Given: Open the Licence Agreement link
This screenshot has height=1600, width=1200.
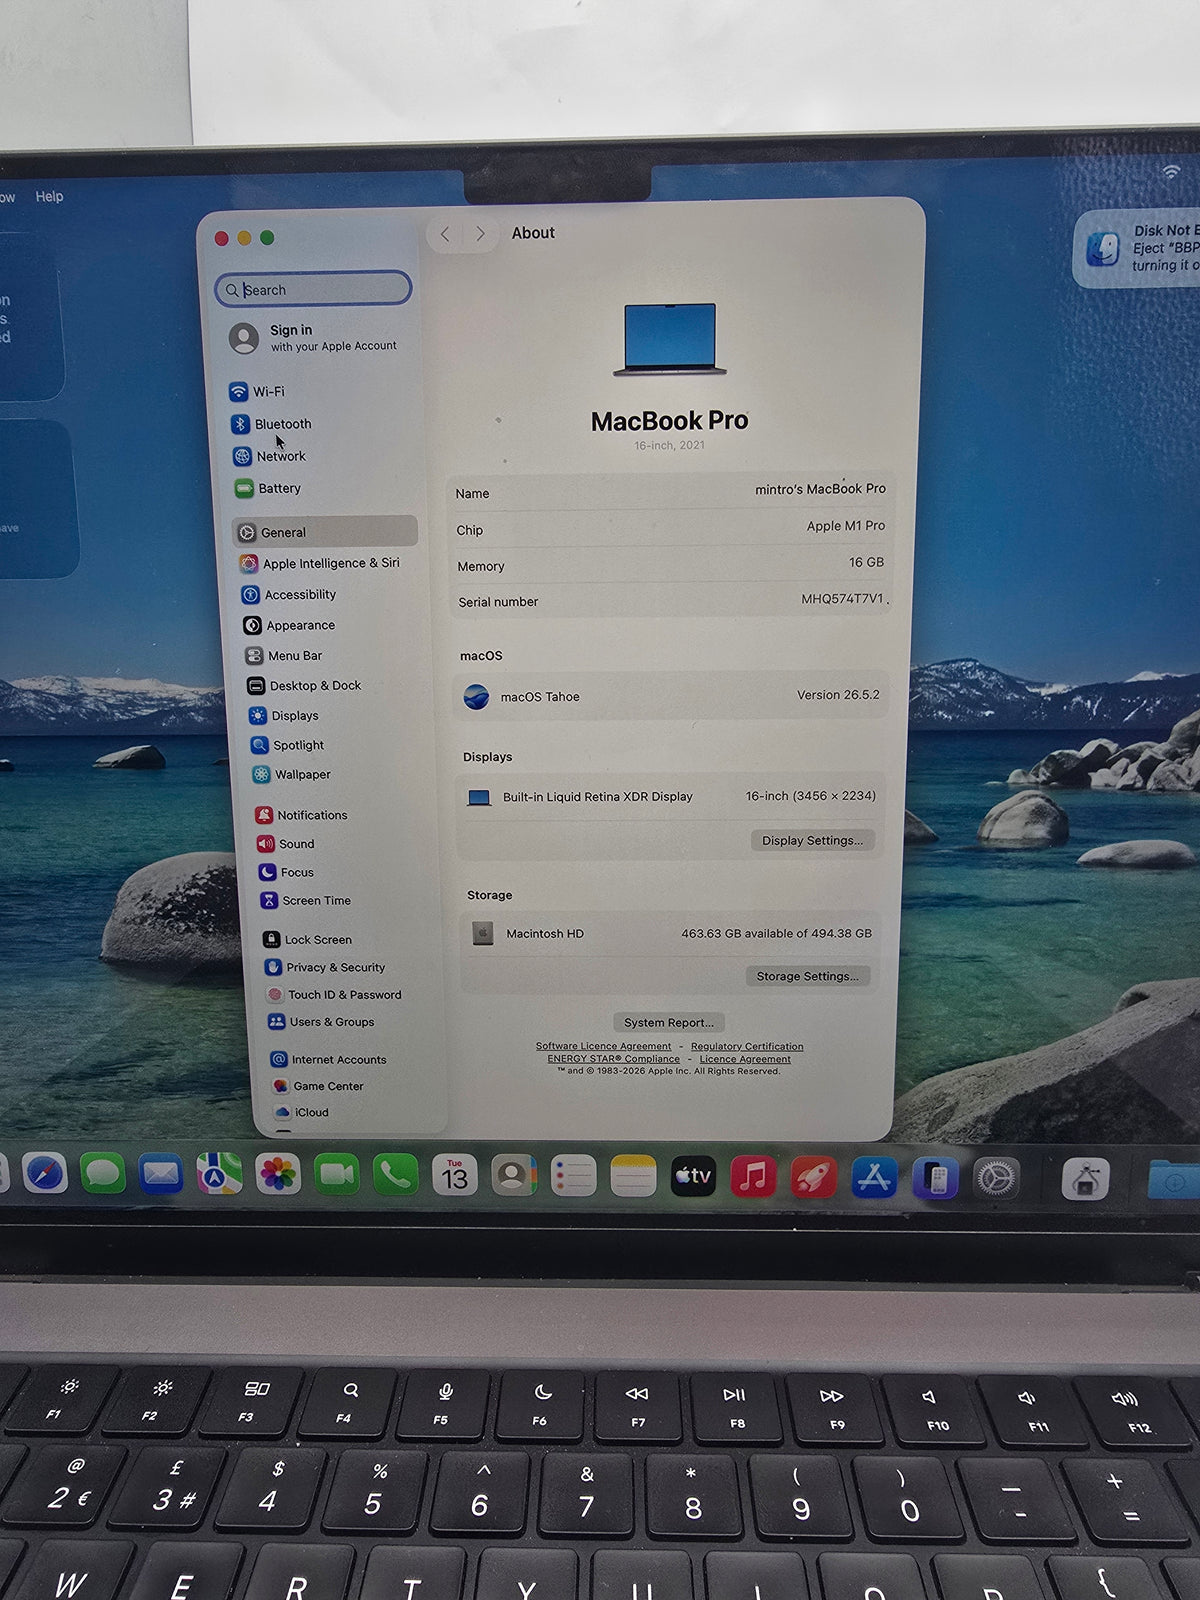Looking at the screenshot, I should click(x=745, y=1059).
